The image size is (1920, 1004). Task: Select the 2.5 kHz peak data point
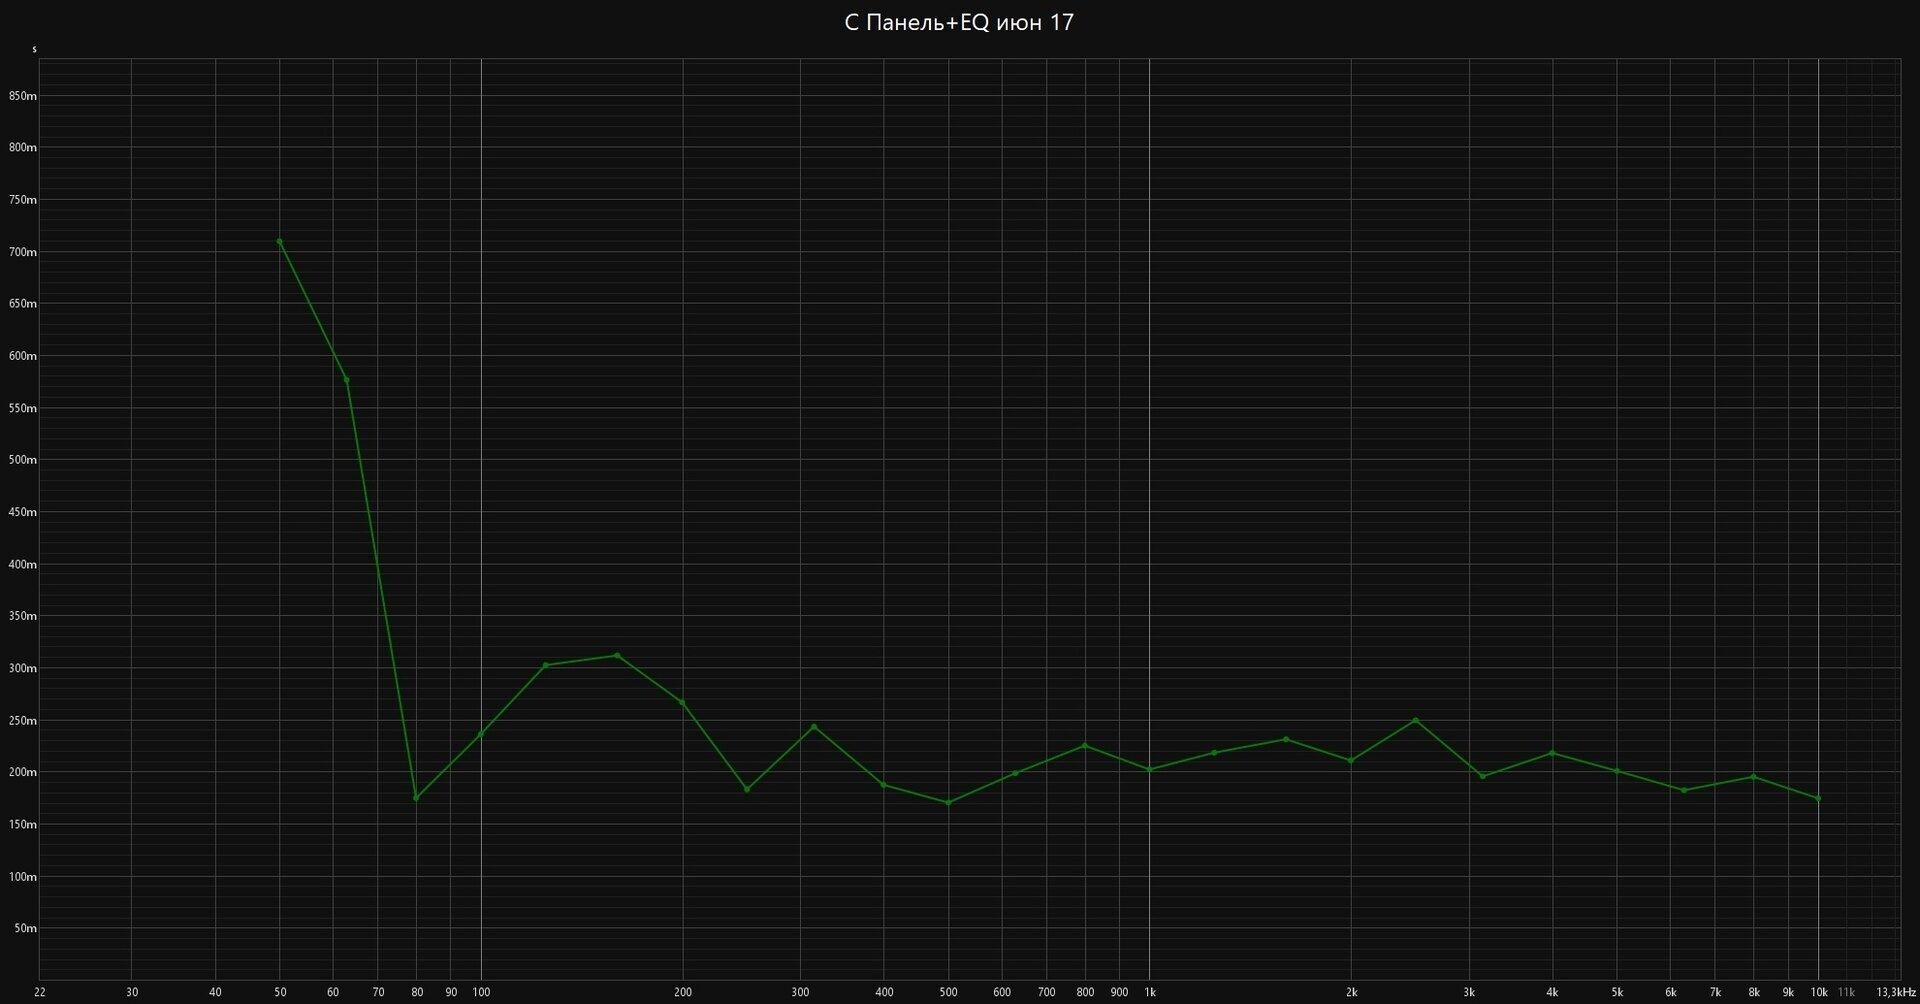[1416, 720]
